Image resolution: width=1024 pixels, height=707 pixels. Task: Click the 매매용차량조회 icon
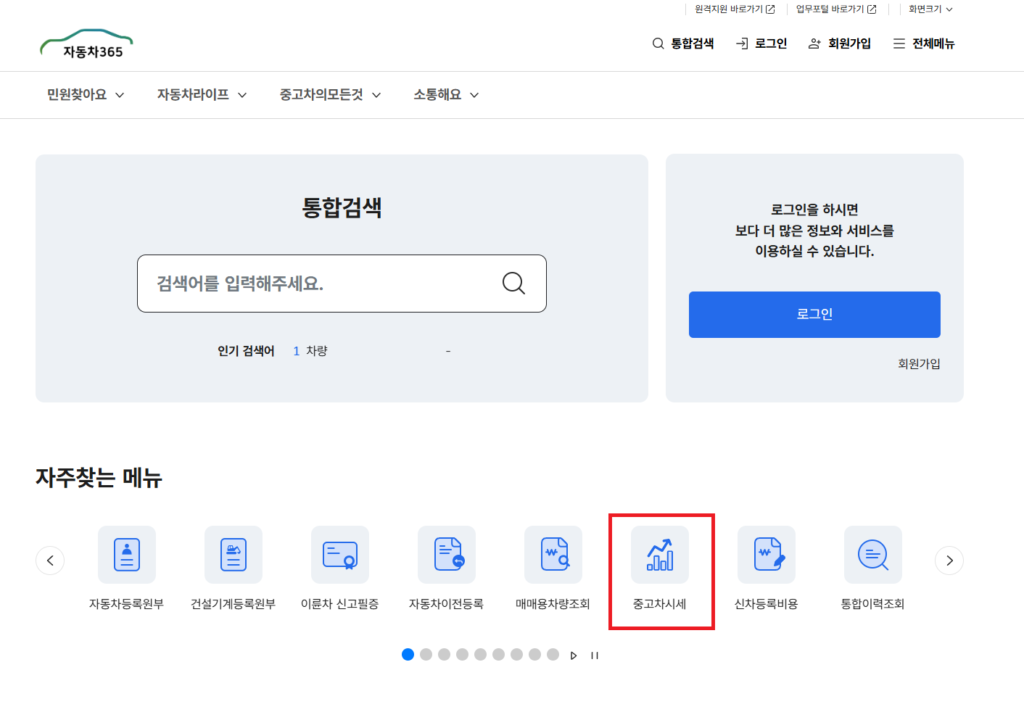click(553, 555)
